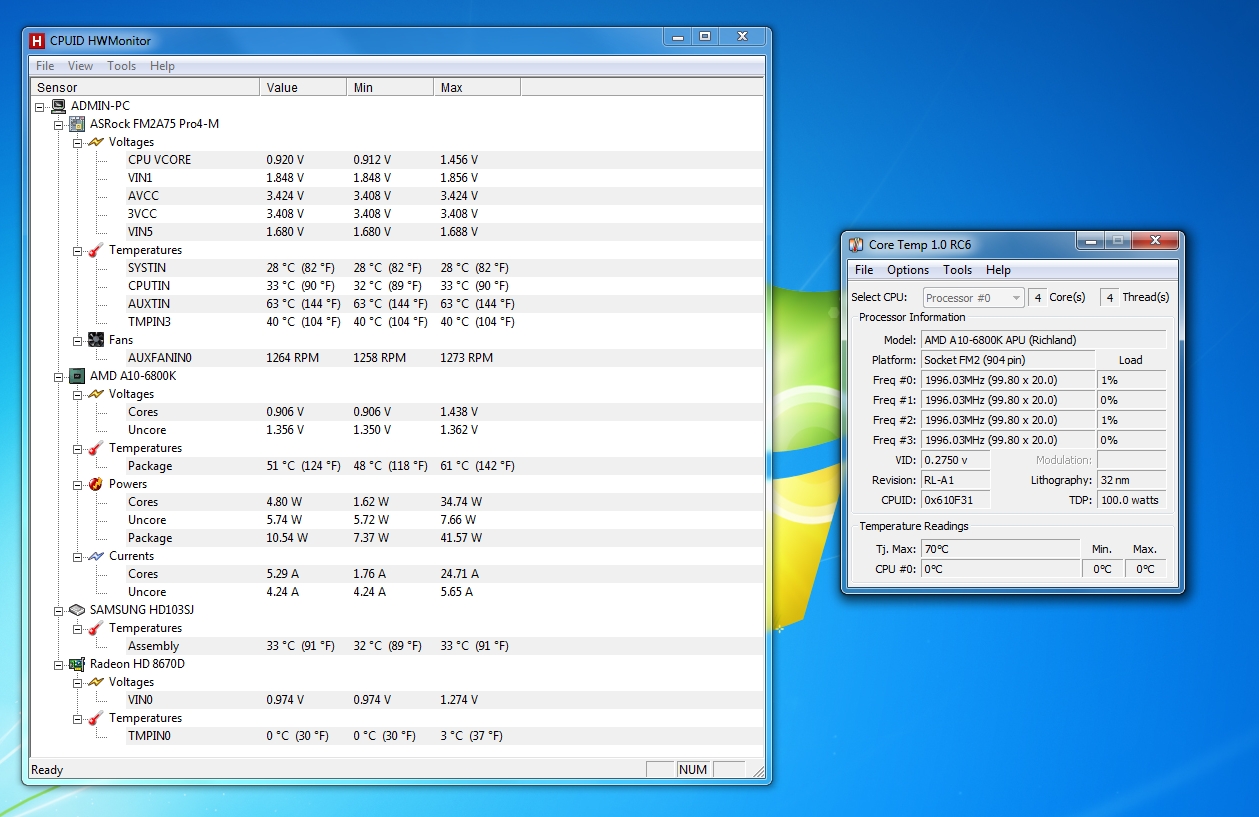Screen dimensions: 1259x817
Task: Open the Help menu in HWMonitor
Action: 162,66
